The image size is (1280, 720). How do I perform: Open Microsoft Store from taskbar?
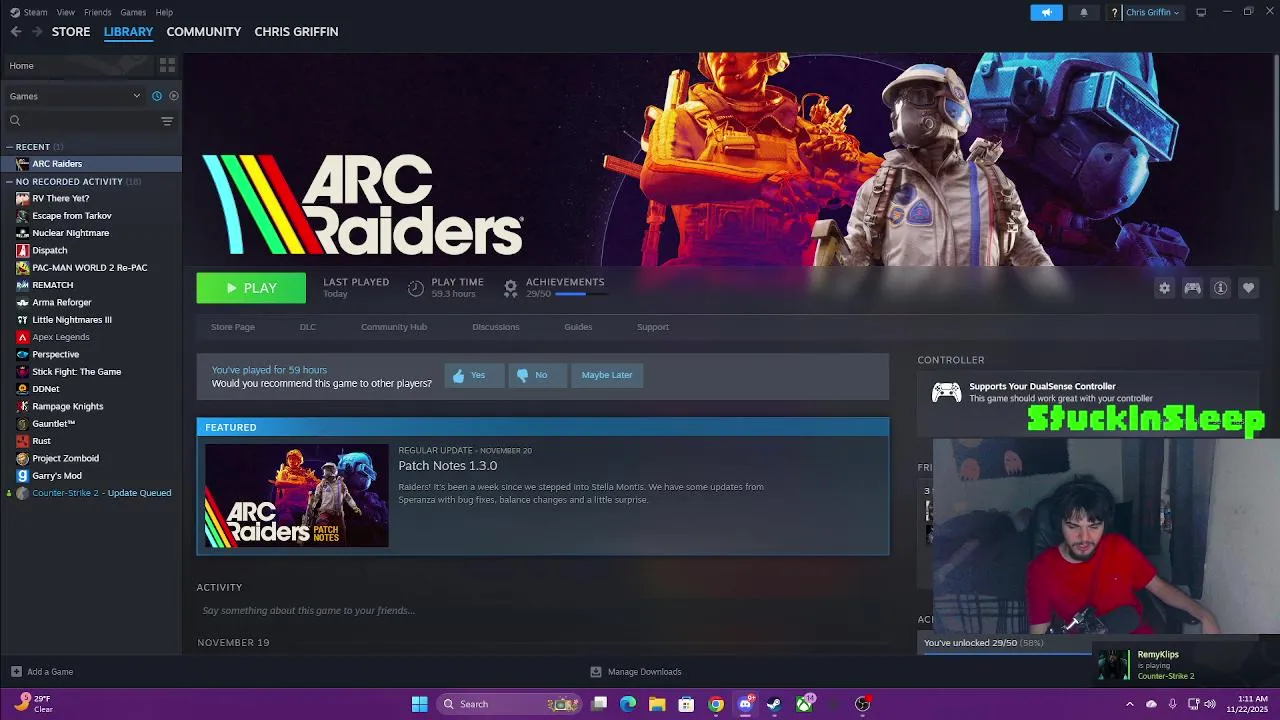pos(686,704)
